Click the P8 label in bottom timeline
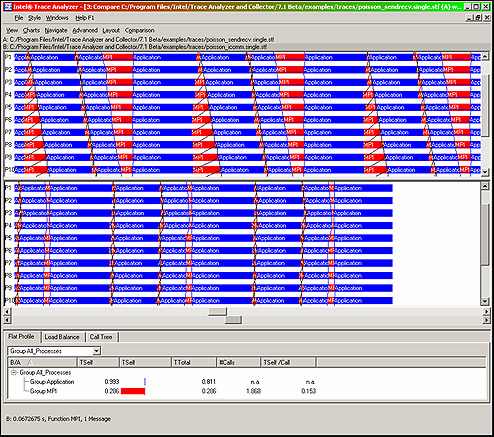 (x=8, y=276)
